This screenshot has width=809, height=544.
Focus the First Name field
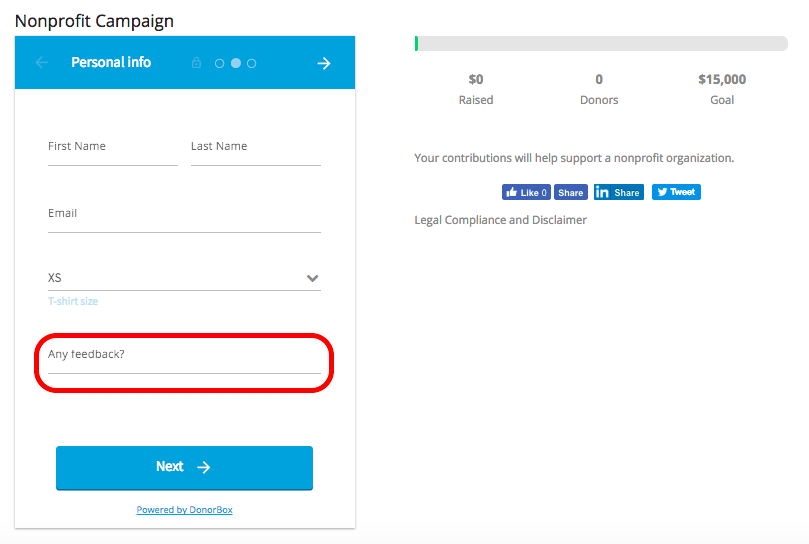pyautogui.click(x=112, y=148)
